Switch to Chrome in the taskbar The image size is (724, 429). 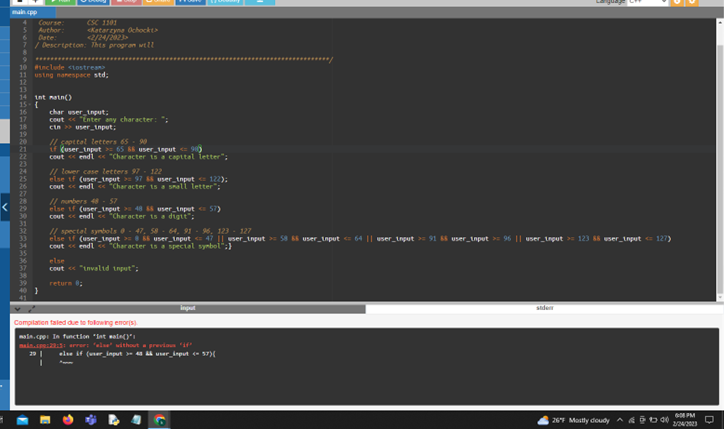click(x=159, y=420)
